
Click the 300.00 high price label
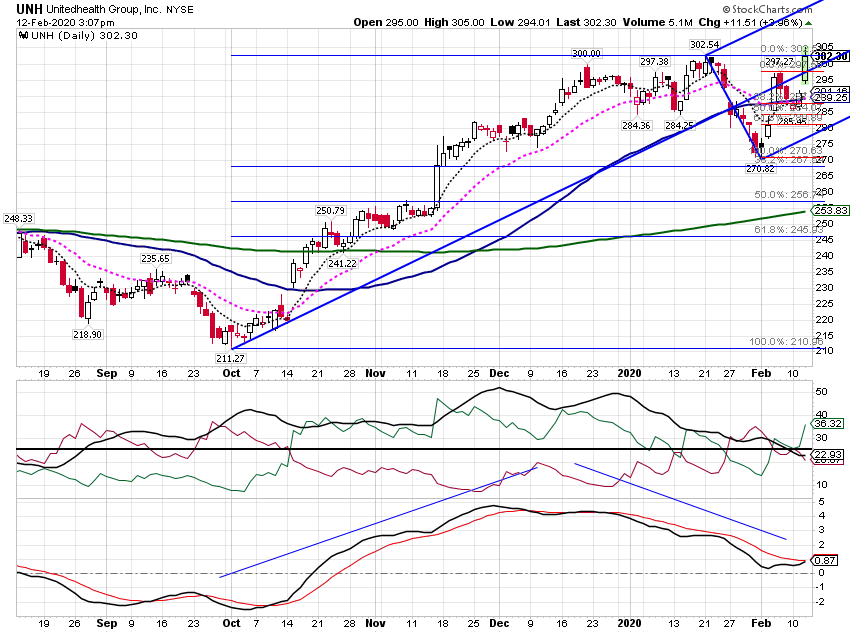click(587, 53)
